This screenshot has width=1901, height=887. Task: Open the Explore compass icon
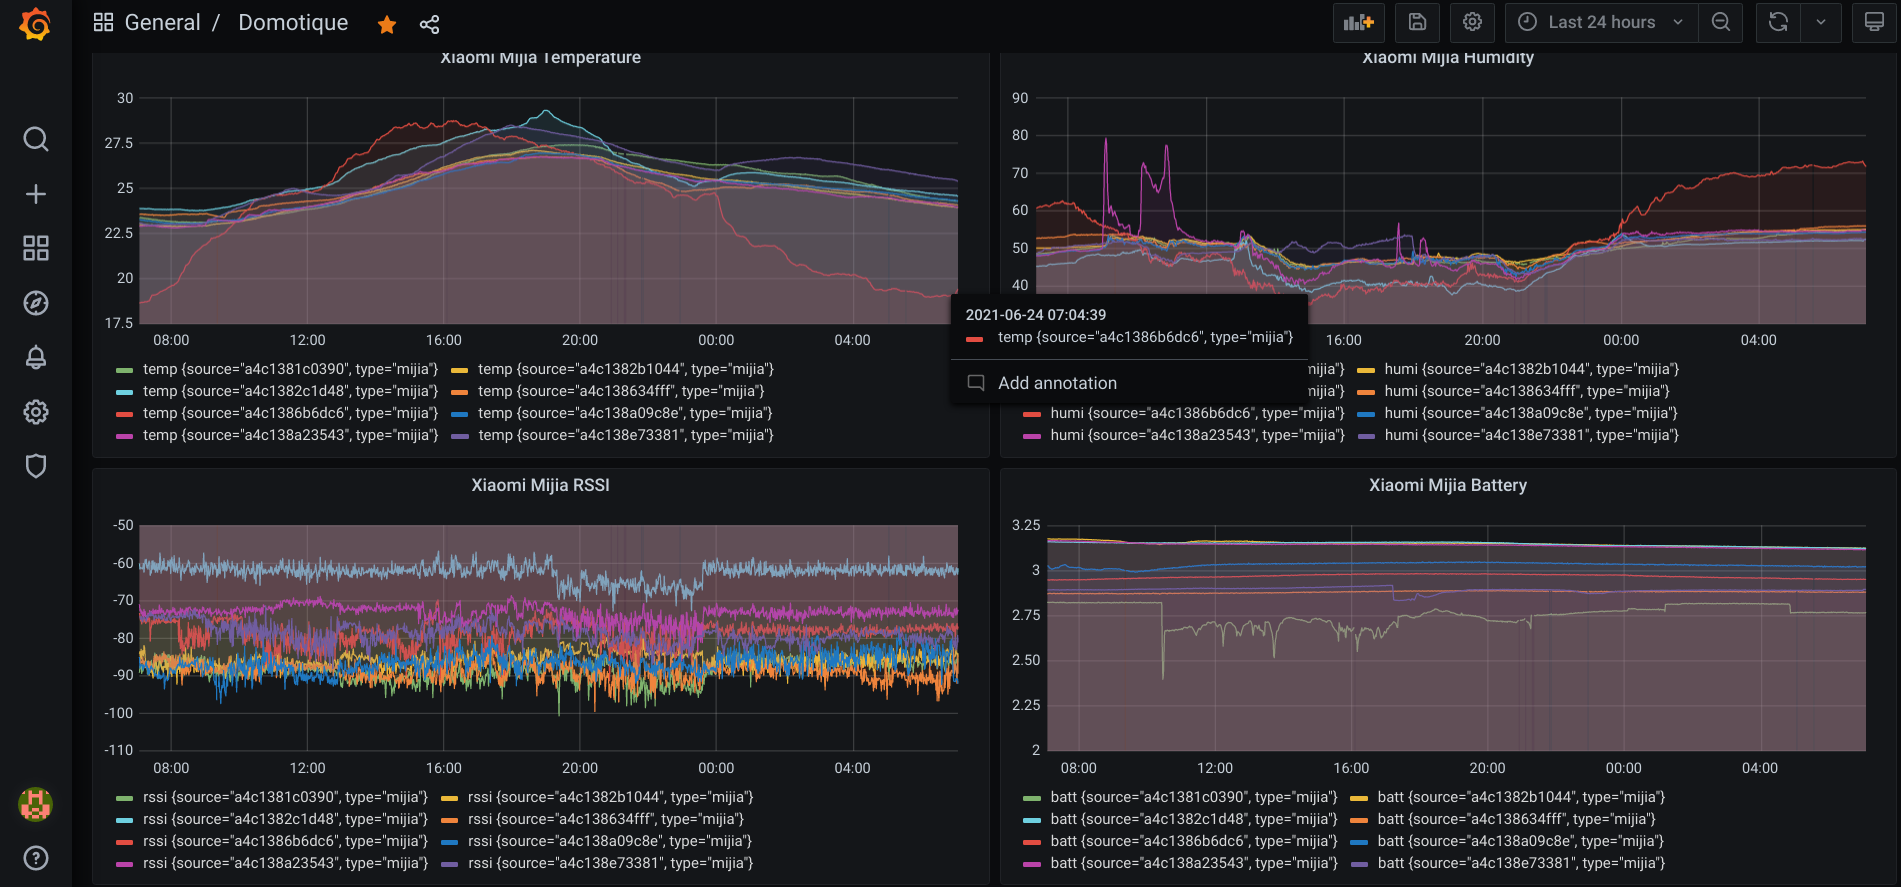36,303
